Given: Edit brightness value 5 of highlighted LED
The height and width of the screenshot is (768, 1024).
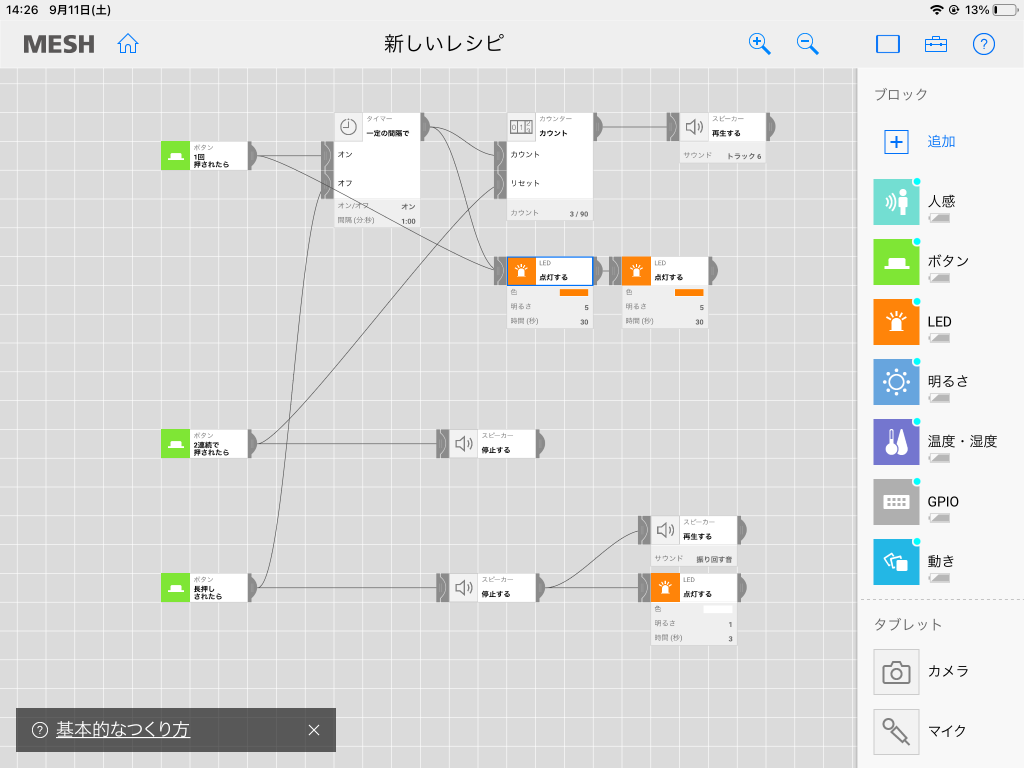Looking at the screenshot, I should [586, 308].
